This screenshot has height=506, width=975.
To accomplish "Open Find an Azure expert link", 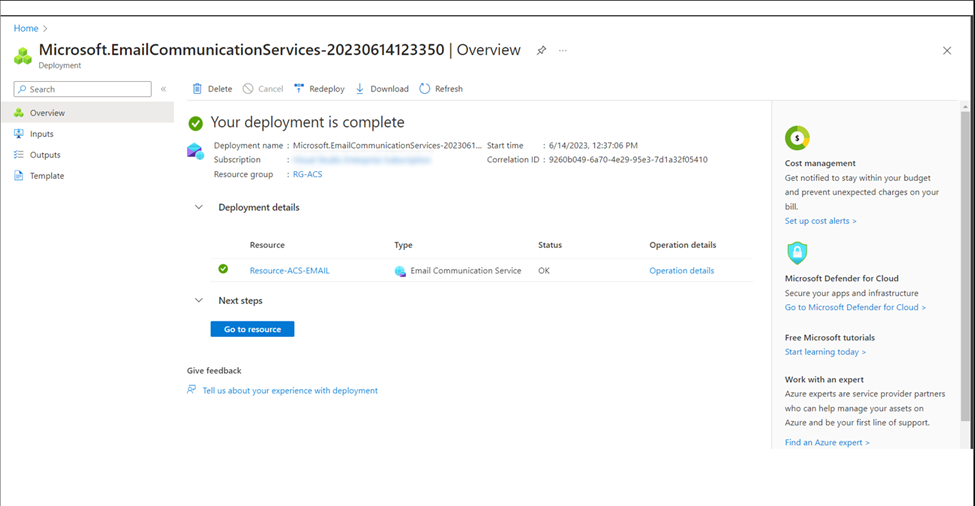I will (827, 443).
